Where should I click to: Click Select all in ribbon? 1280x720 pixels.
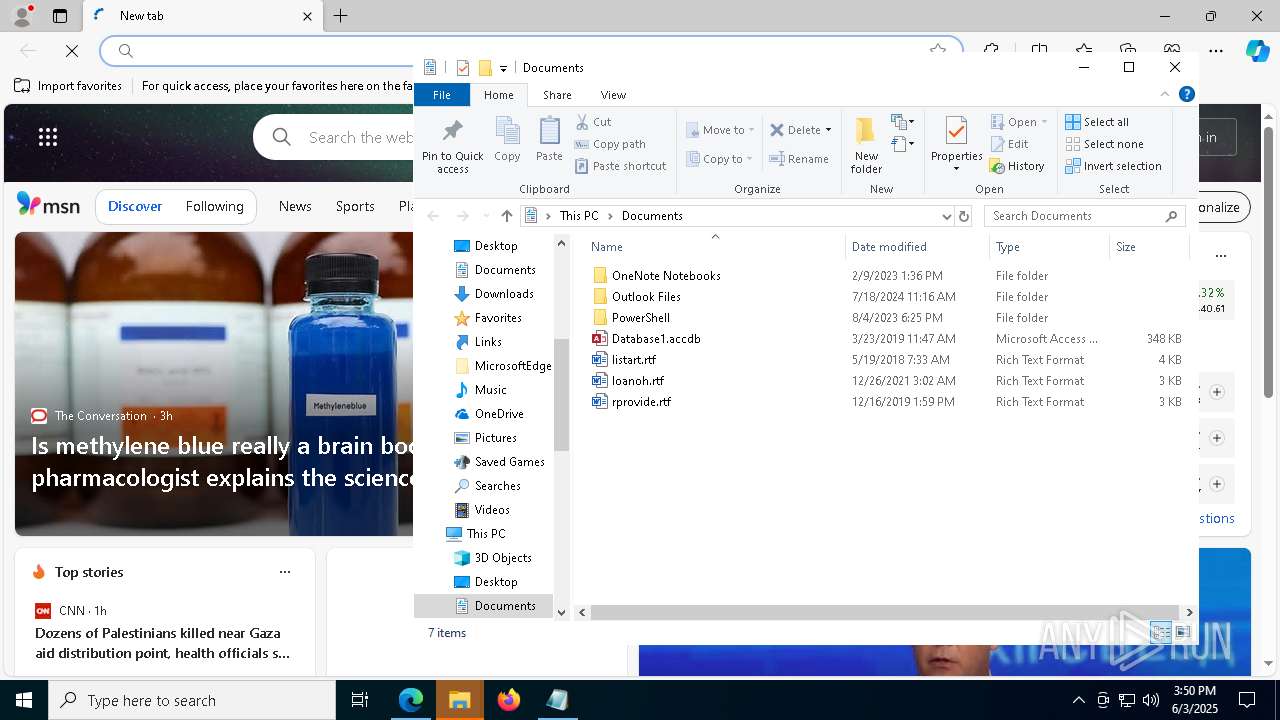(1097, 122)
